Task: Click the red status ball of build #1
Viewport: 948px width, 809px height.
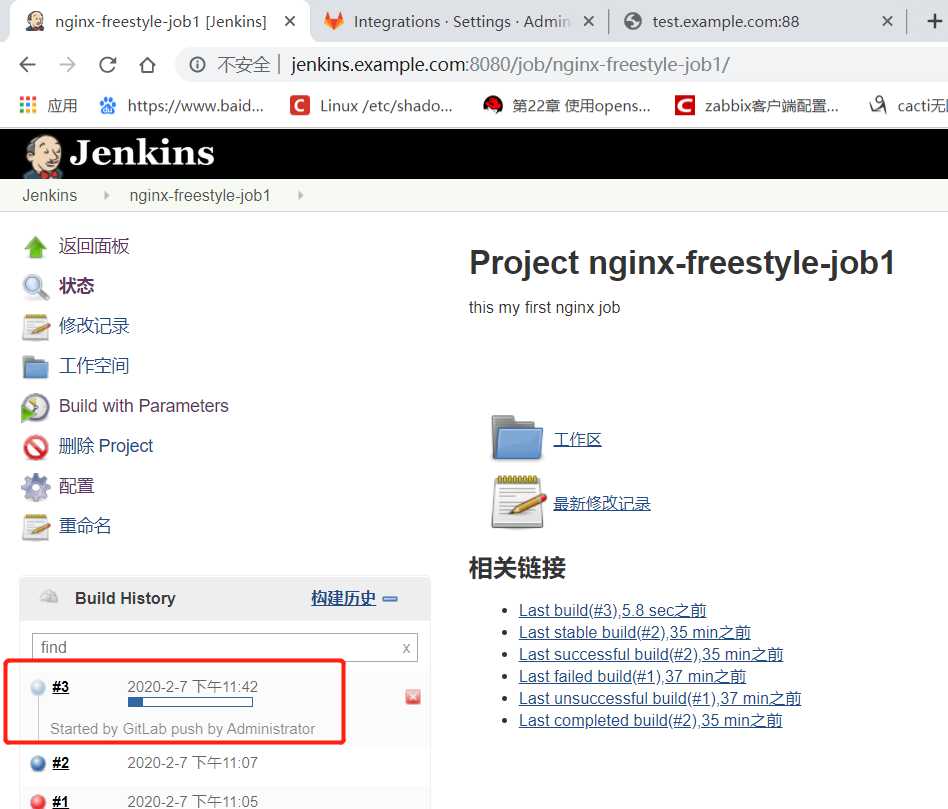Action: pos(37,802)
